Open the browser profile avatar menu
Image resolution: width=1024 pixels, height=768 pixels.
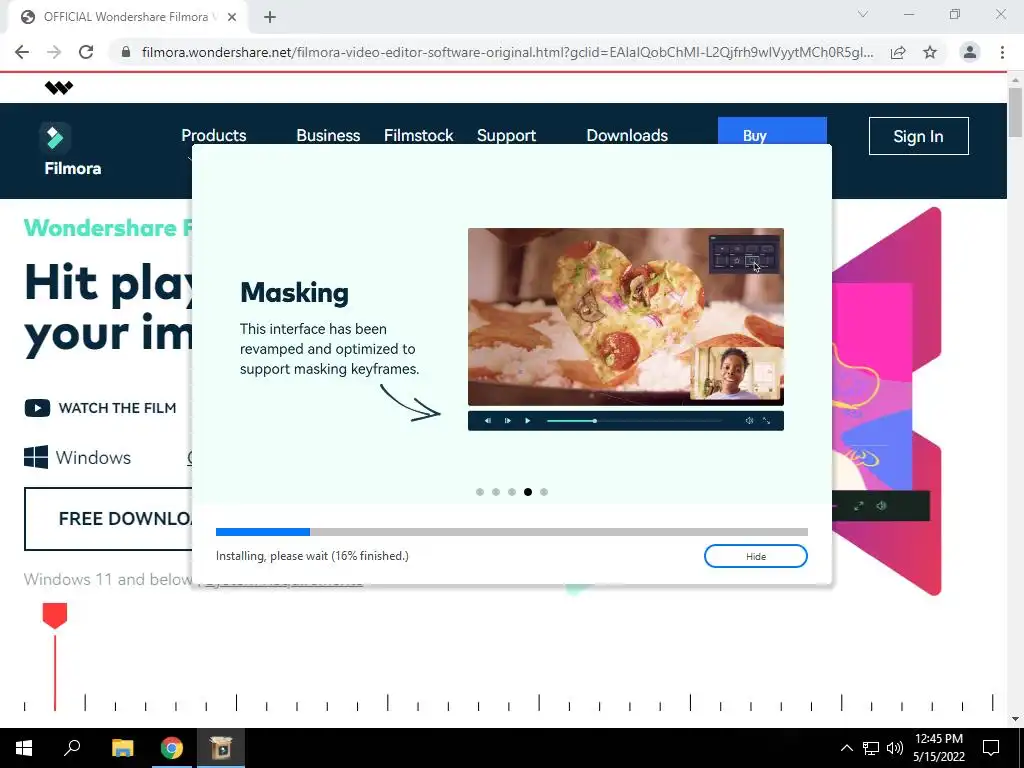point(970,52)
